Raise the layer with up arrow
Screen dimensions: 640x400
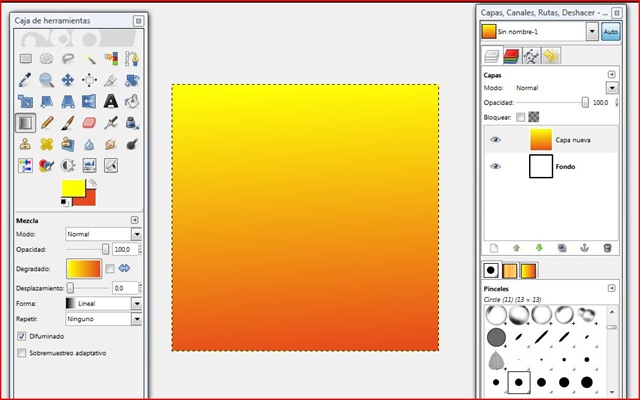coord(516,248)
